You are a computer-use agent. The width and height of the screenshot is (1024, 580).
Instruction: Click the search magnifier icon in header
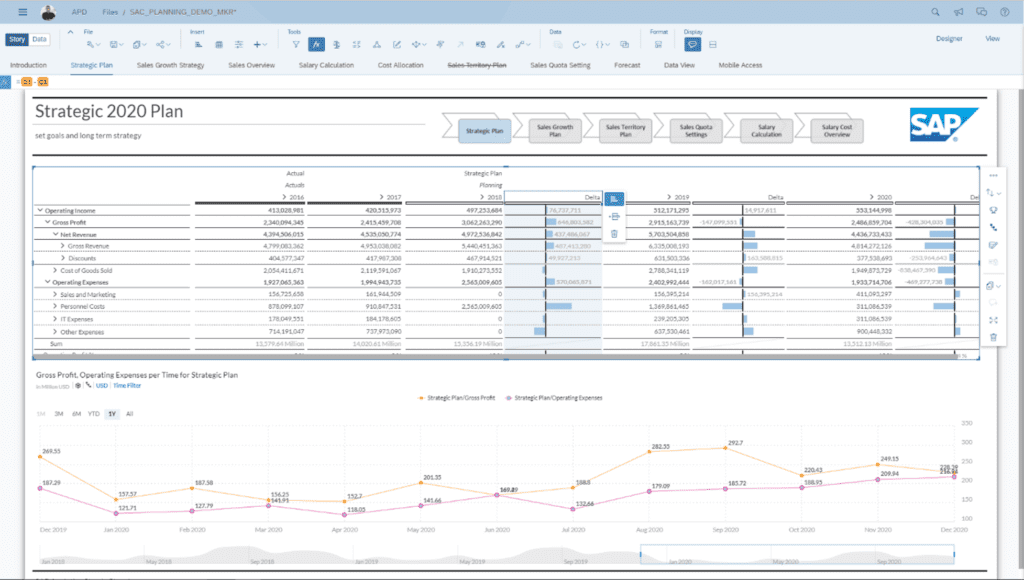(x=935, y=12)
